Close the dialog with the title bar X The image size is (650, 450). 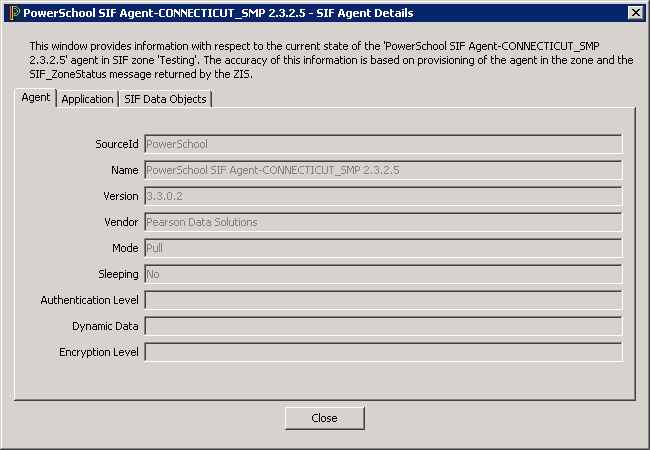(635, 13)
